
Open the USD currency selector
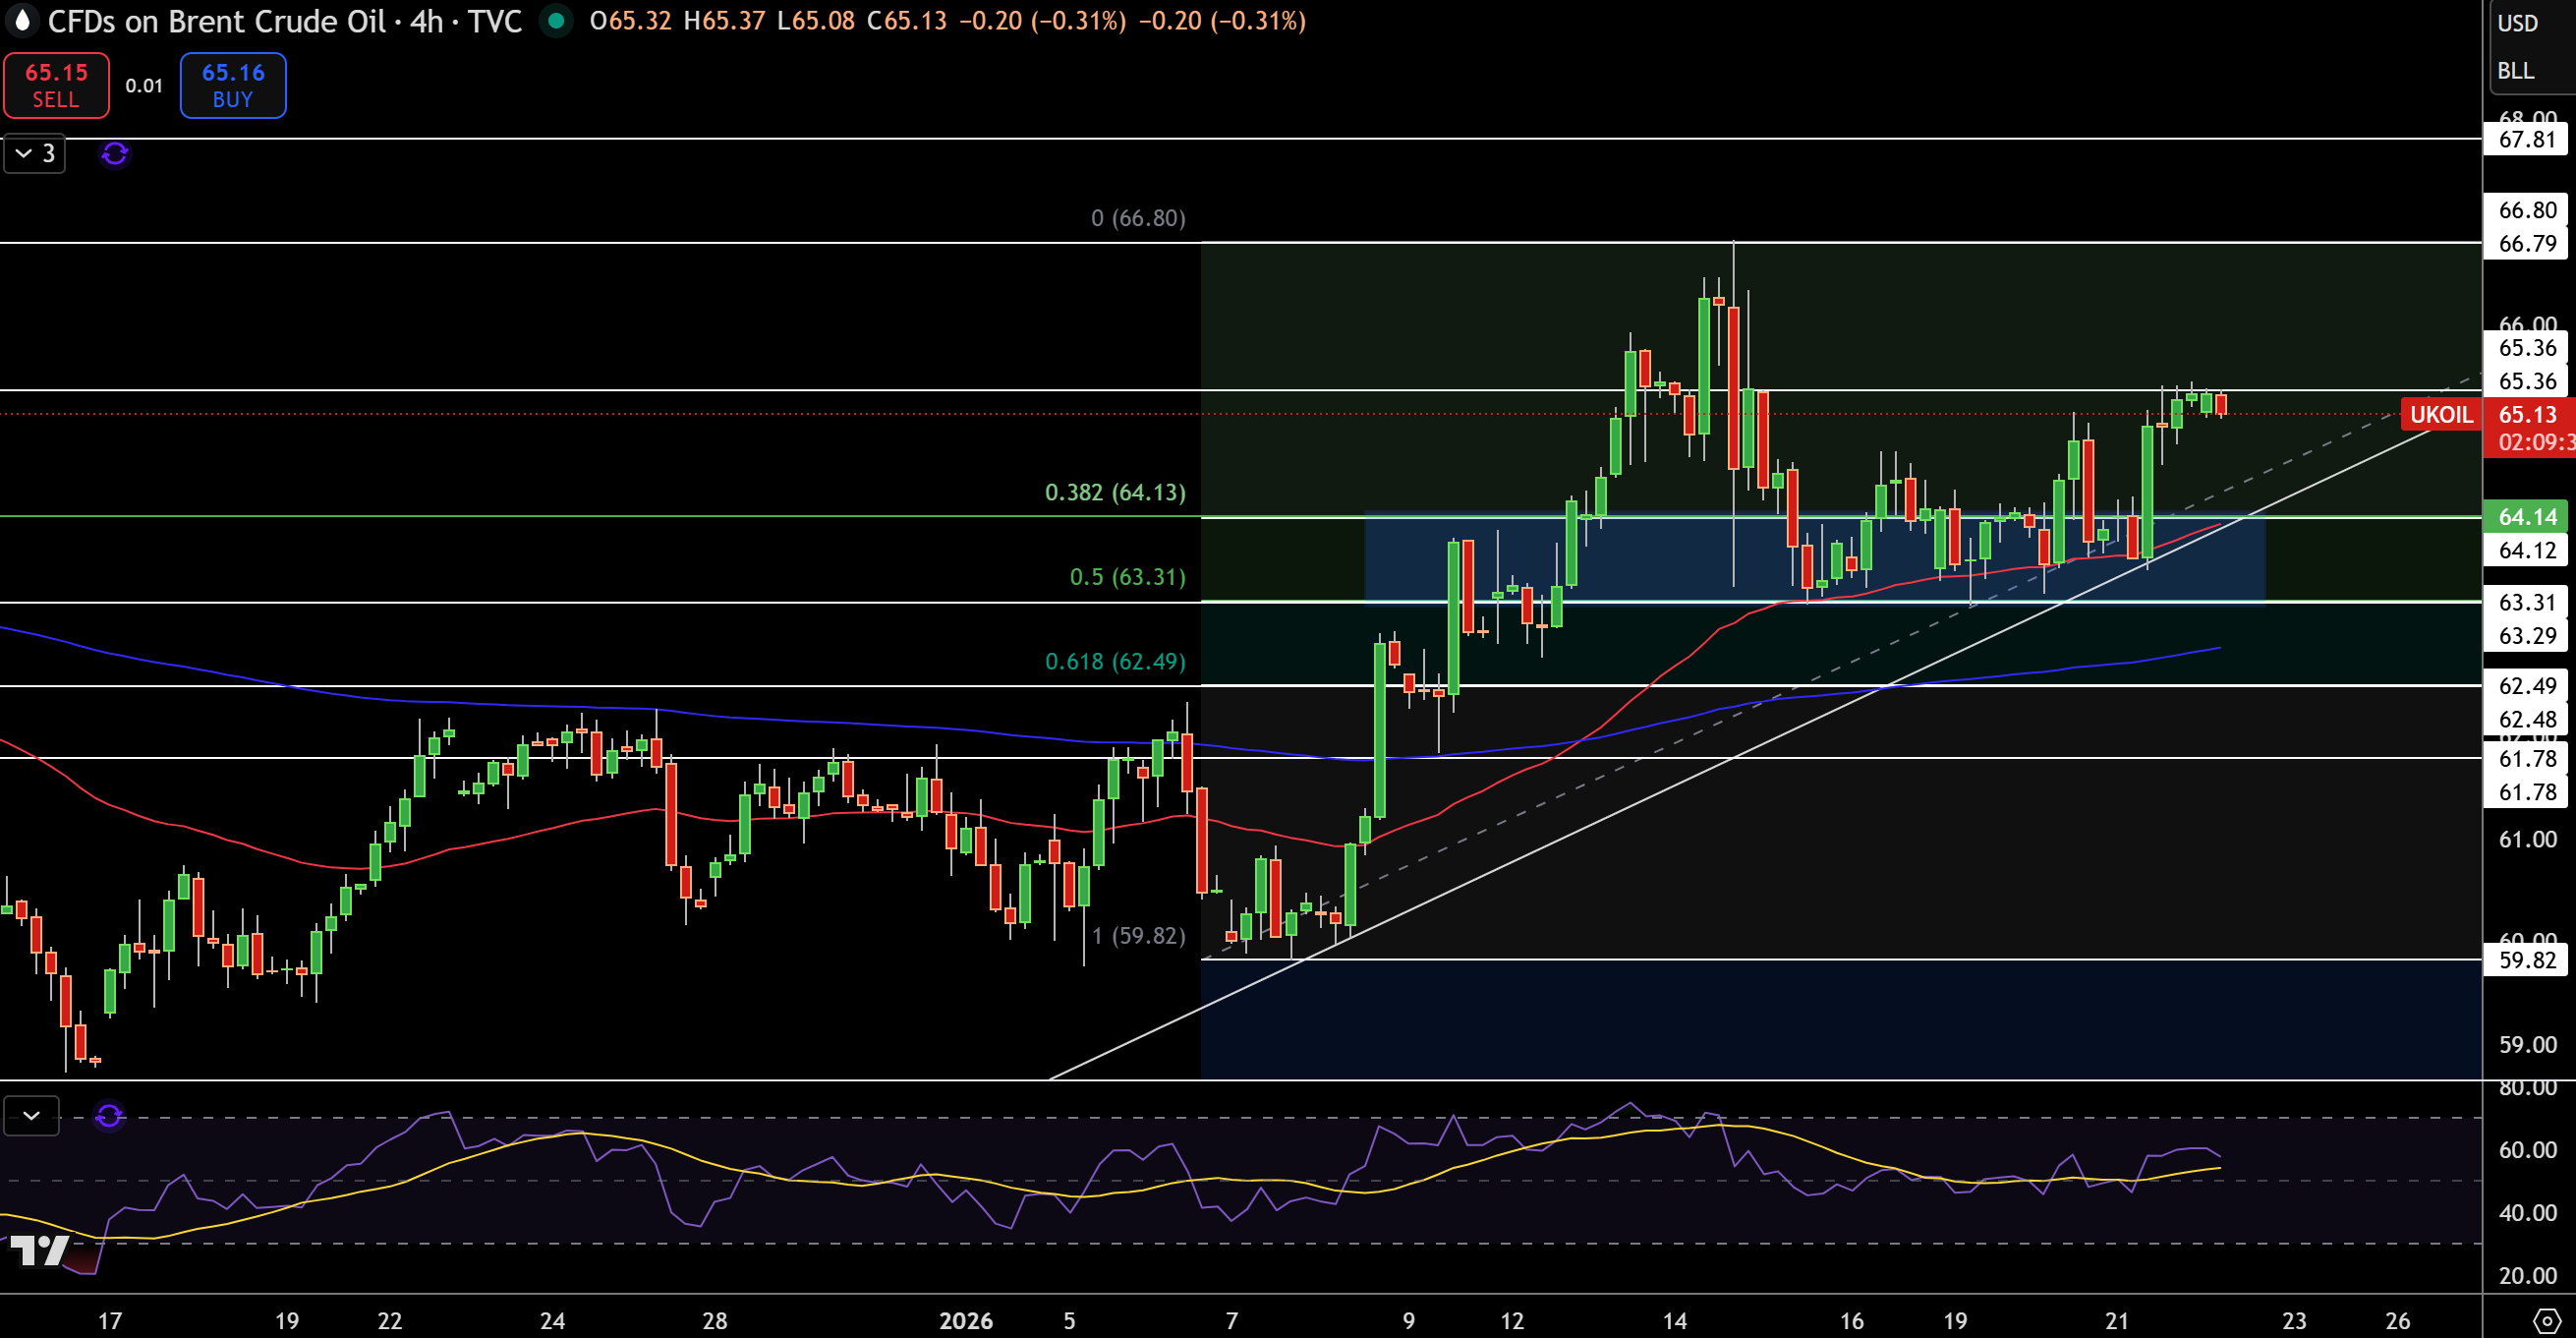pyautogui.click(x=2518, y=23)
